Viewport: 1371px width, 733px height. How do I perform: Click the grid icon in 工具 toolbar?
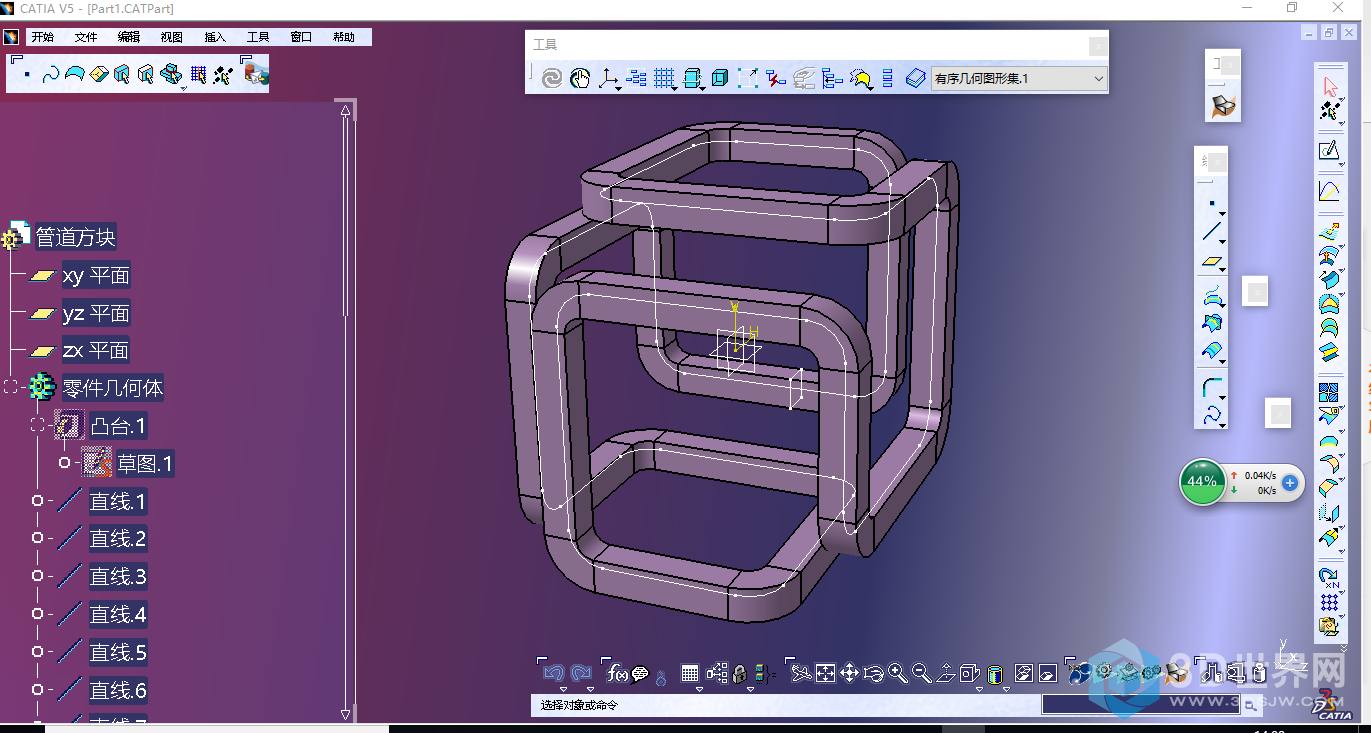point(664,78)
